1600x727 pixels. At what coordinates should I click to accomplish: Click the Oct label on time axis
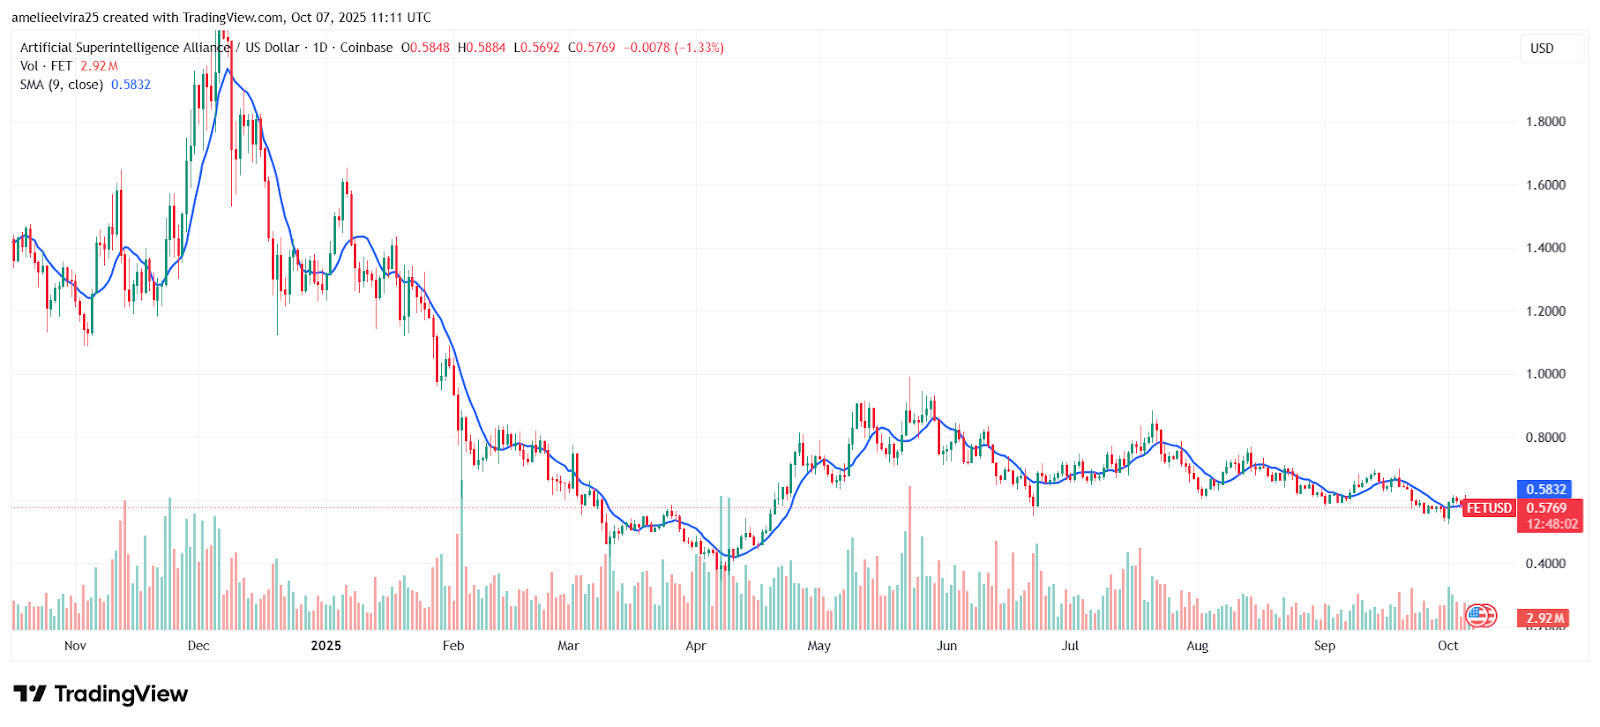point(1447,646)
